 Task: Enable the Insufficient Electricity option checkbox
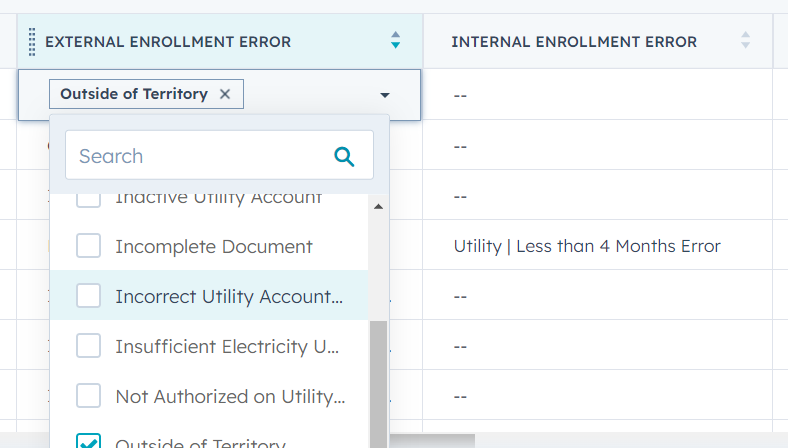[x=89, y=346]
